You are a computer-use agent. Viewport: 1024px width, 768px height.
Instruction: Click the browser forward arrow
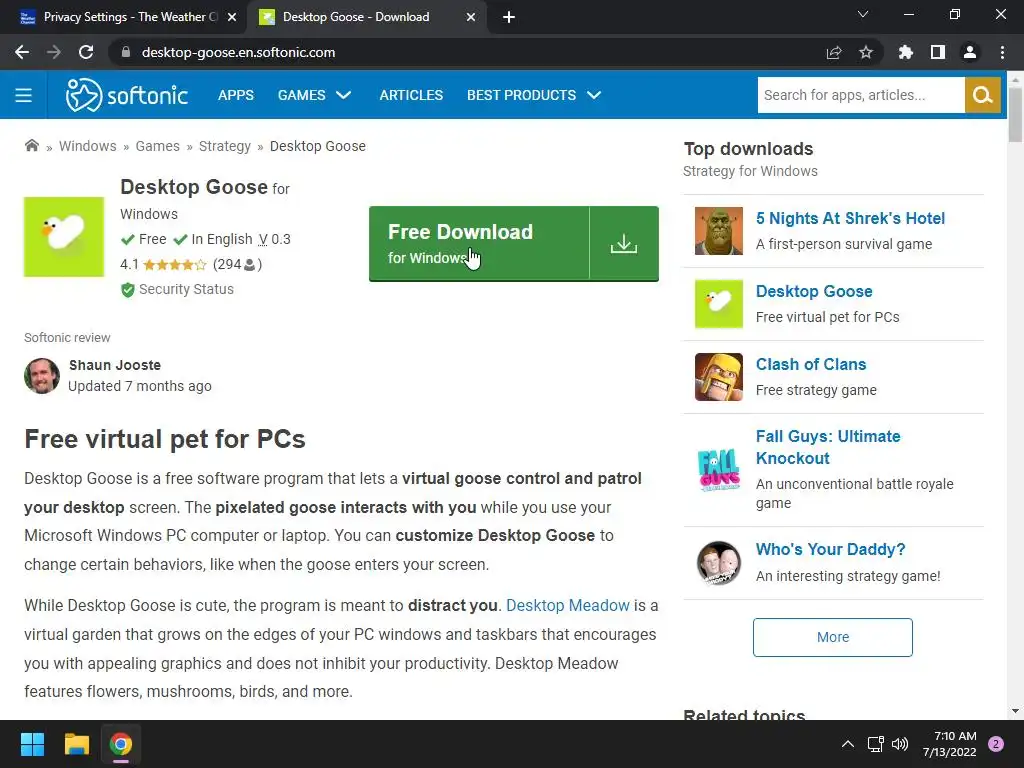pos(54,52)
